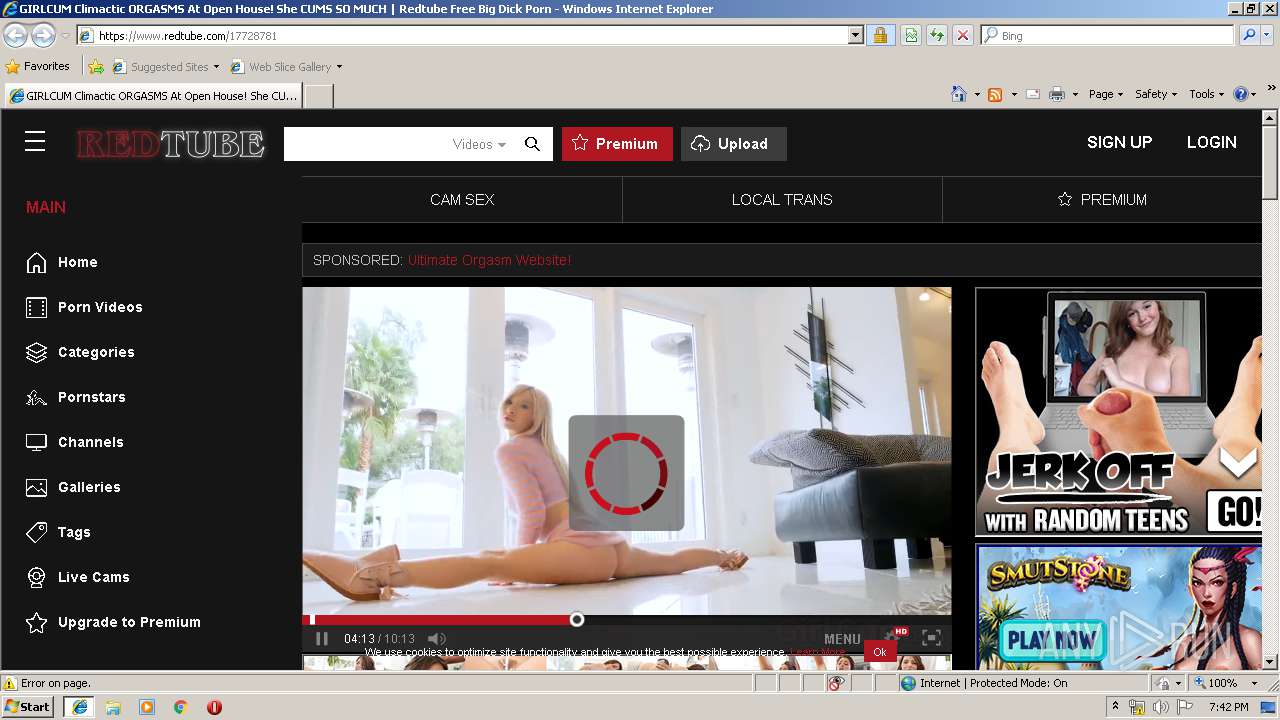This screenshot has height=720, width=1280.
Task: Click the padlock security report icon
Action: coord(880,36)
